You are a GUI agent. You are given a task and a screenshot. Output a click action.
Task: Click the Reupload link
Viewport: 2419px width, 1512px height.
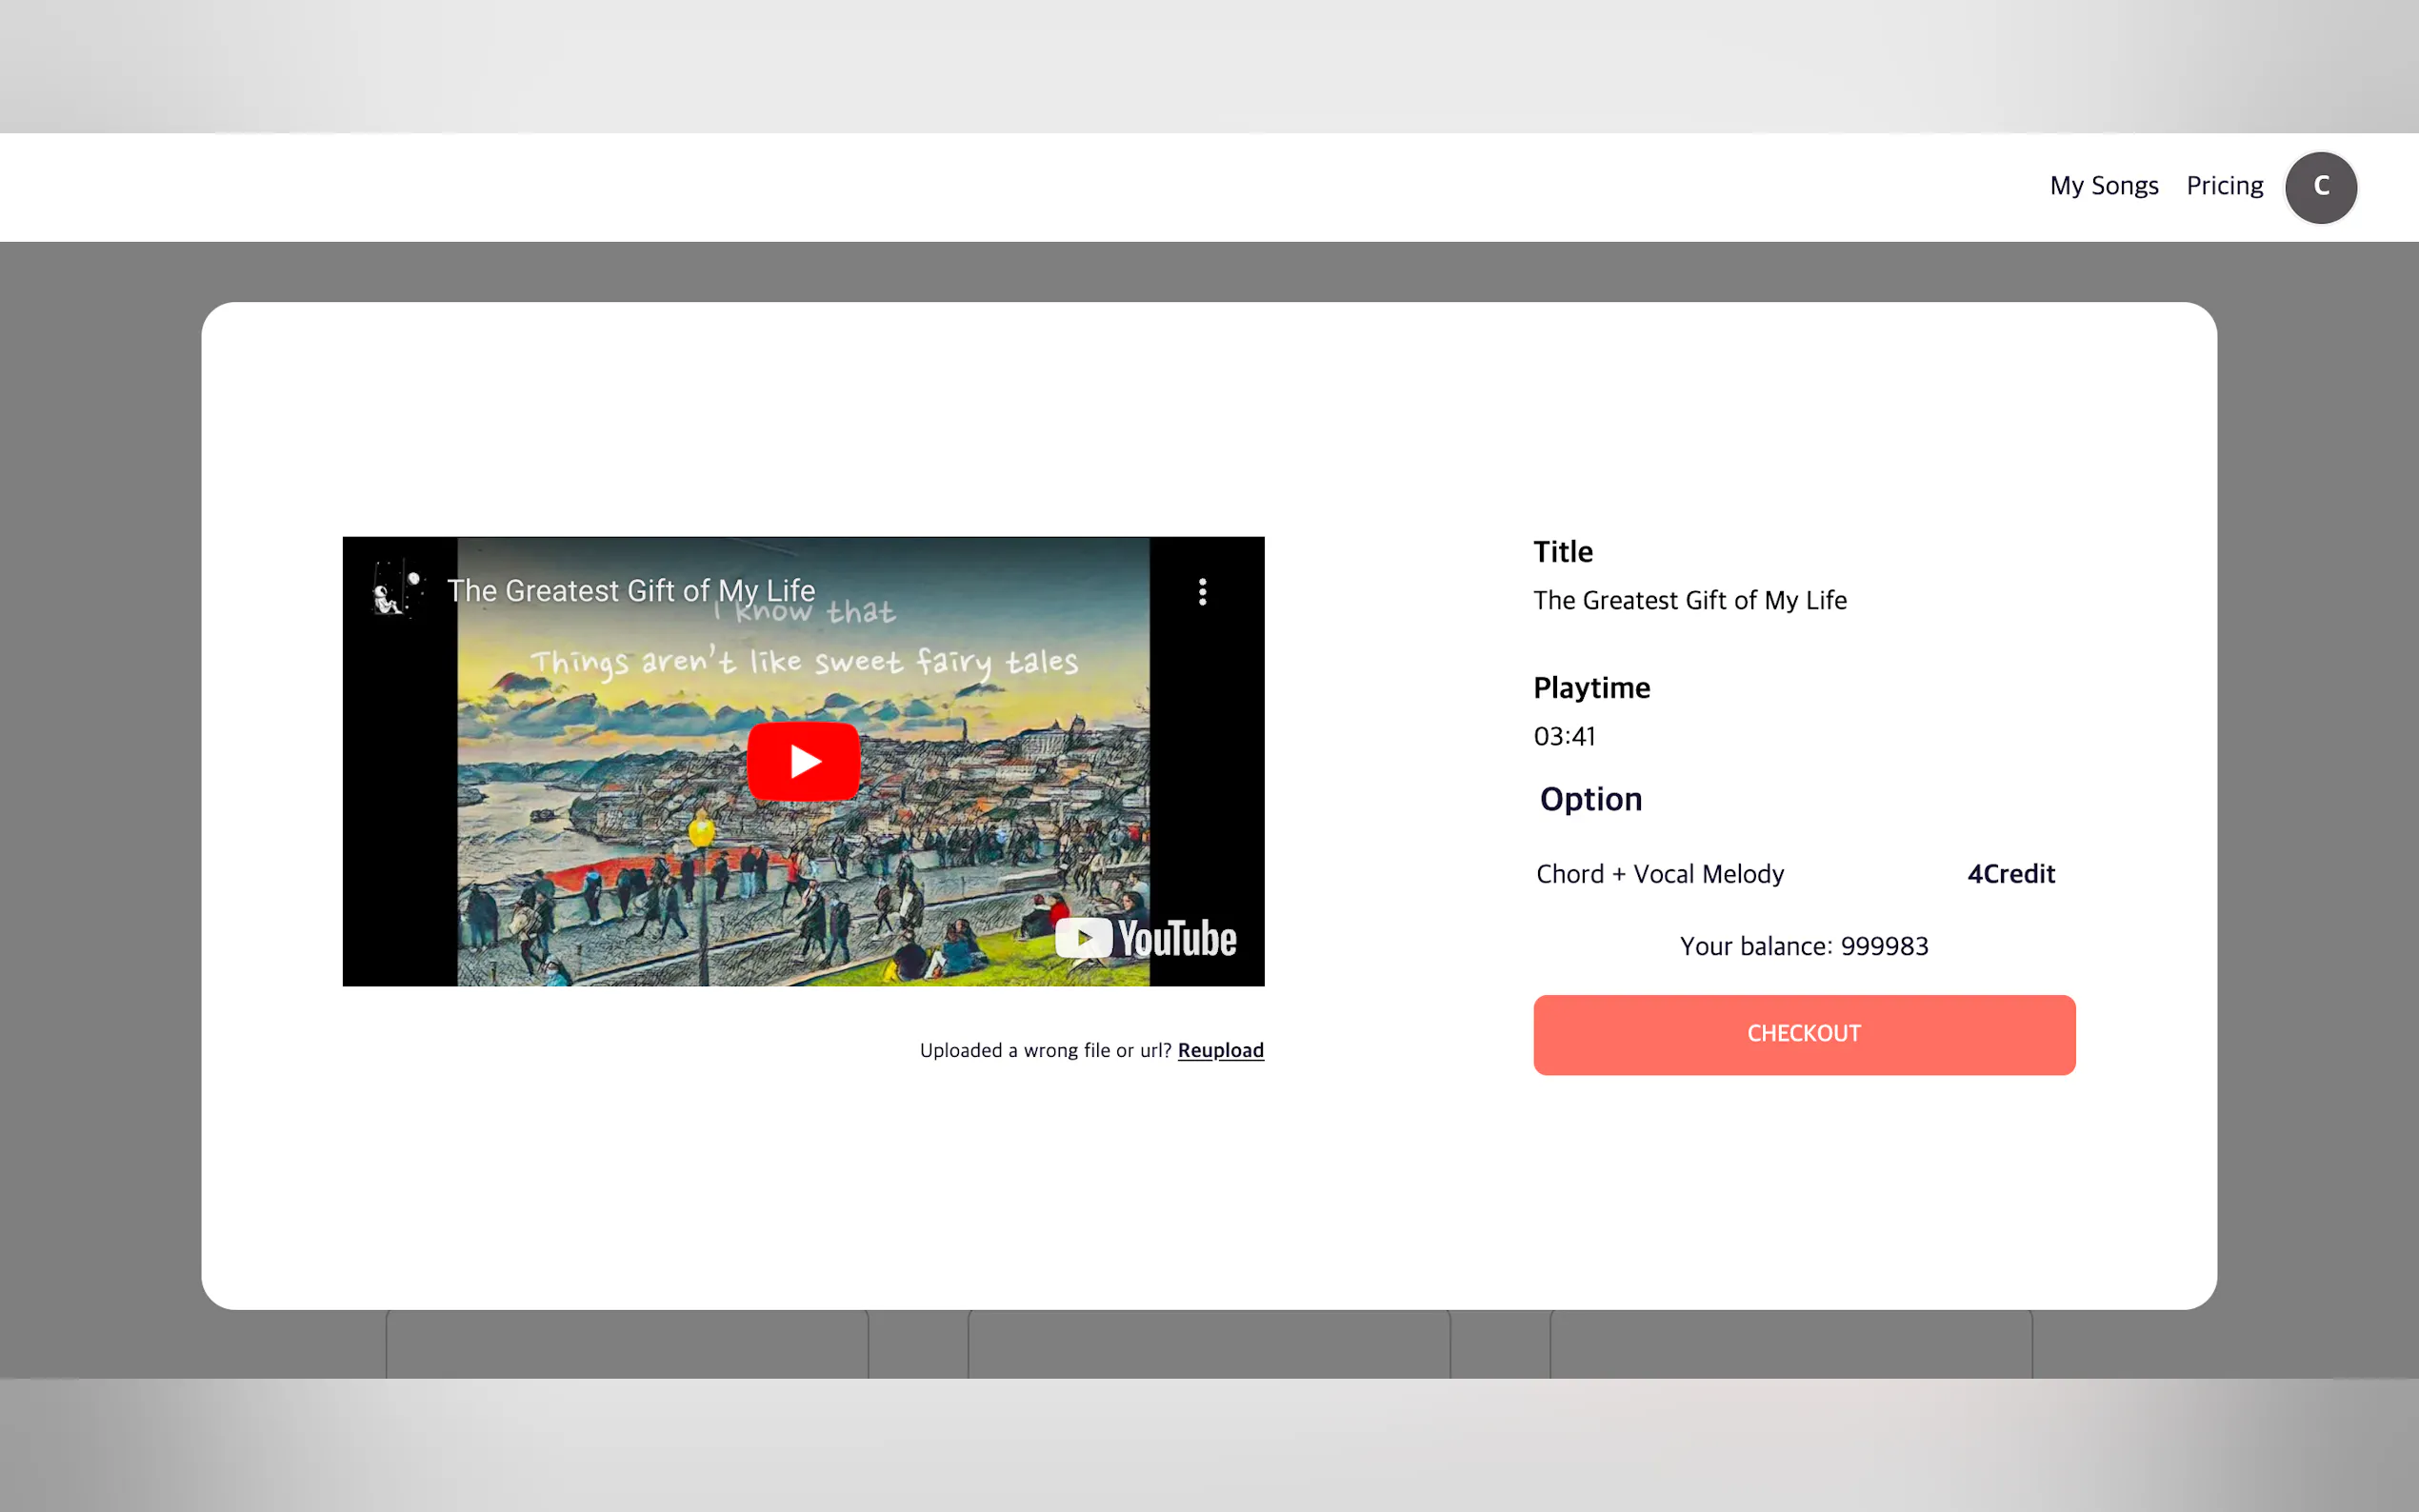[x=1221, y=1050]
